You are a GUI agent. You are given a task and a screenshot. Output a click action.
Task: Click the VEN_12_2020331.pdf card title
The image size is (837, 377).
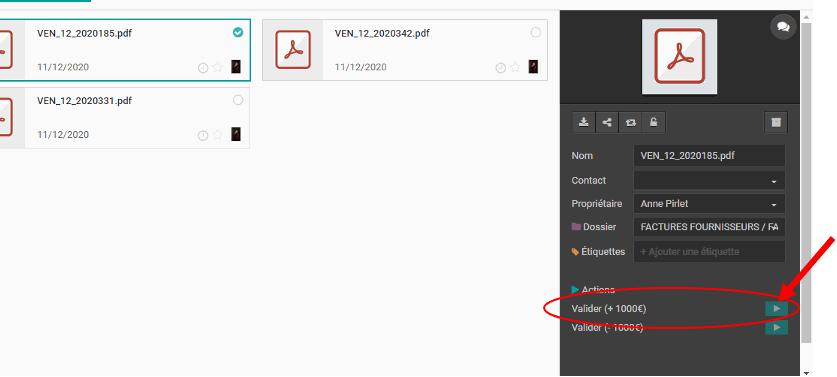point(84,101)
